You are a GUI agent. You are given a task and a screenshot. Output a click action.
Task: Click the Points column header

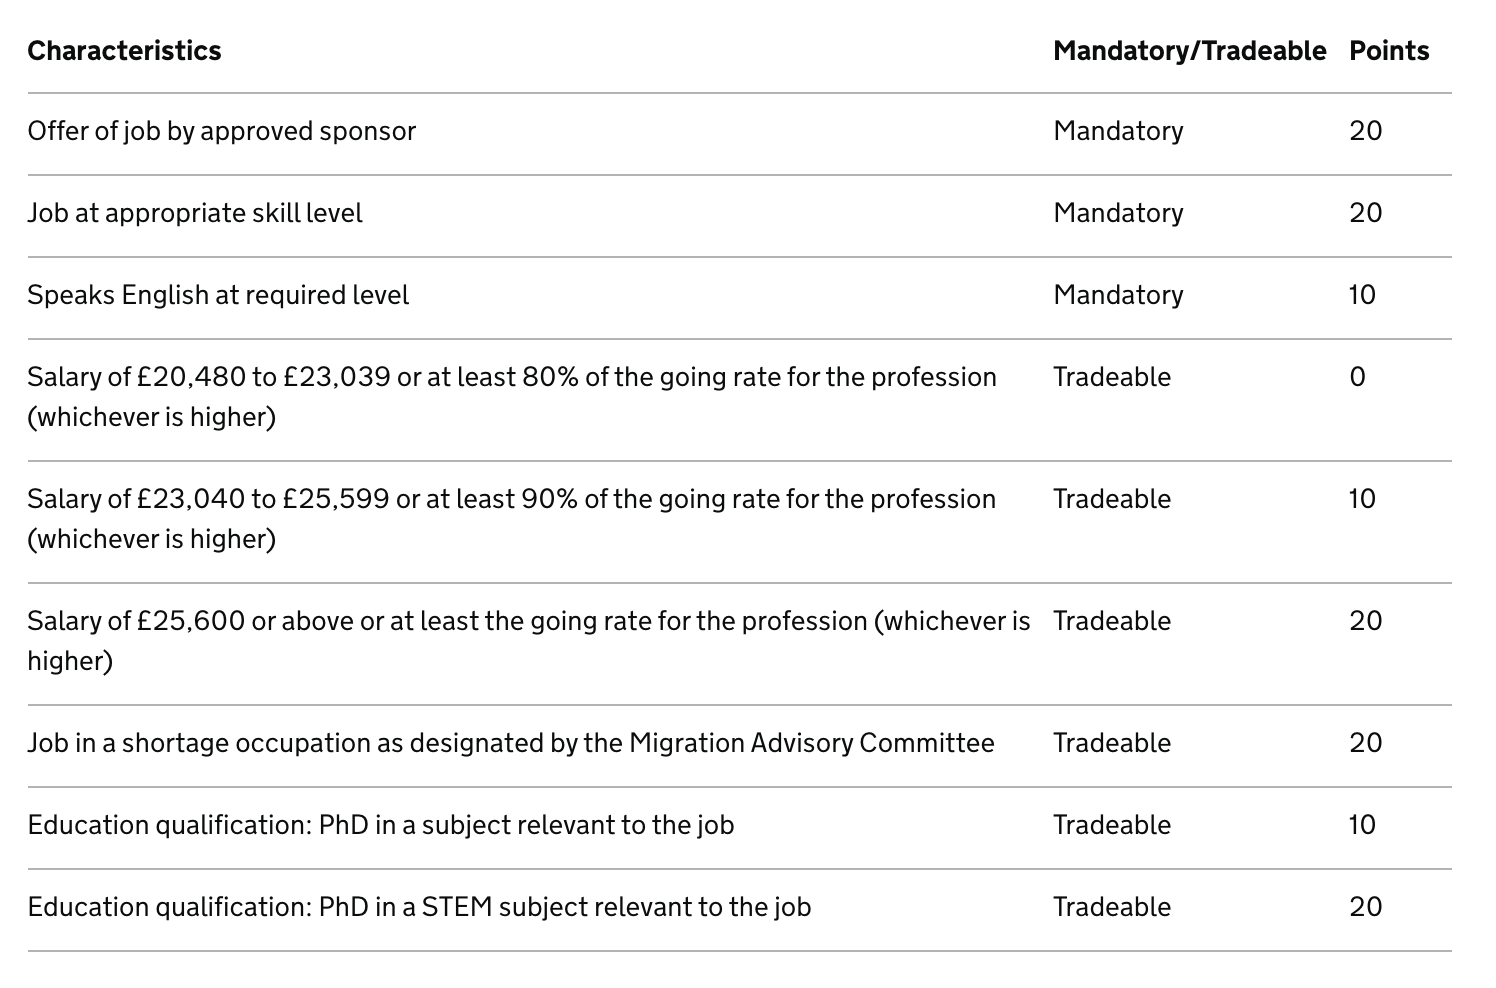(x=1389, y=51)
